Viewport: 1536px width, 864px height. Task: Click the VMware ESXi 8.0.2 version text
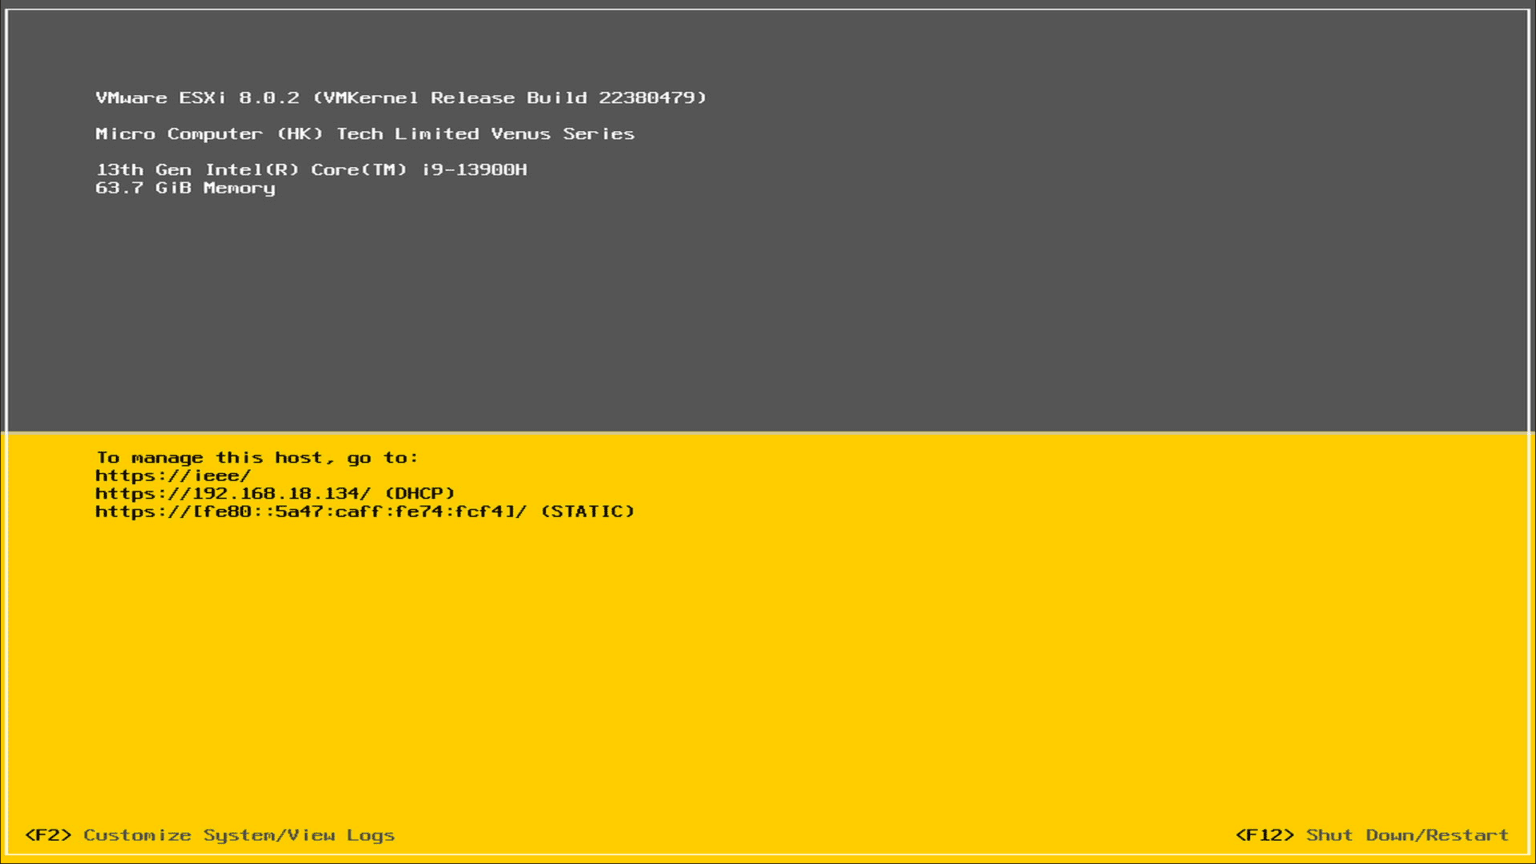click(x=200, y=97)
